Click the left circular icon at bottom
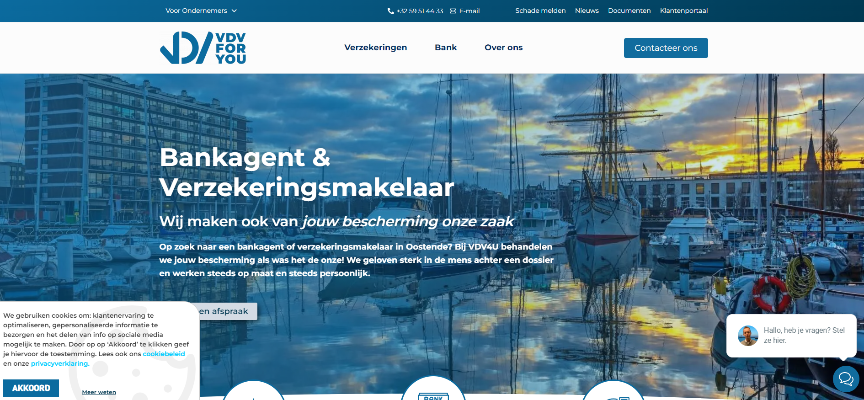864x400 pixels. 253,391
